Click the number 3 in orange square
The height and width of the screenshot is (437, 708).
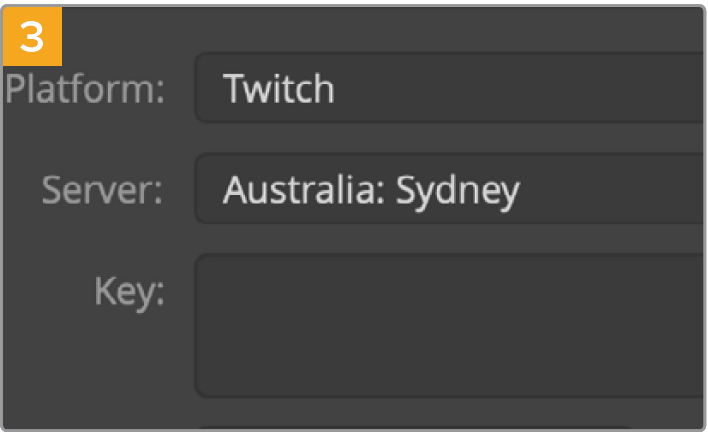click(x=33, y=37)
